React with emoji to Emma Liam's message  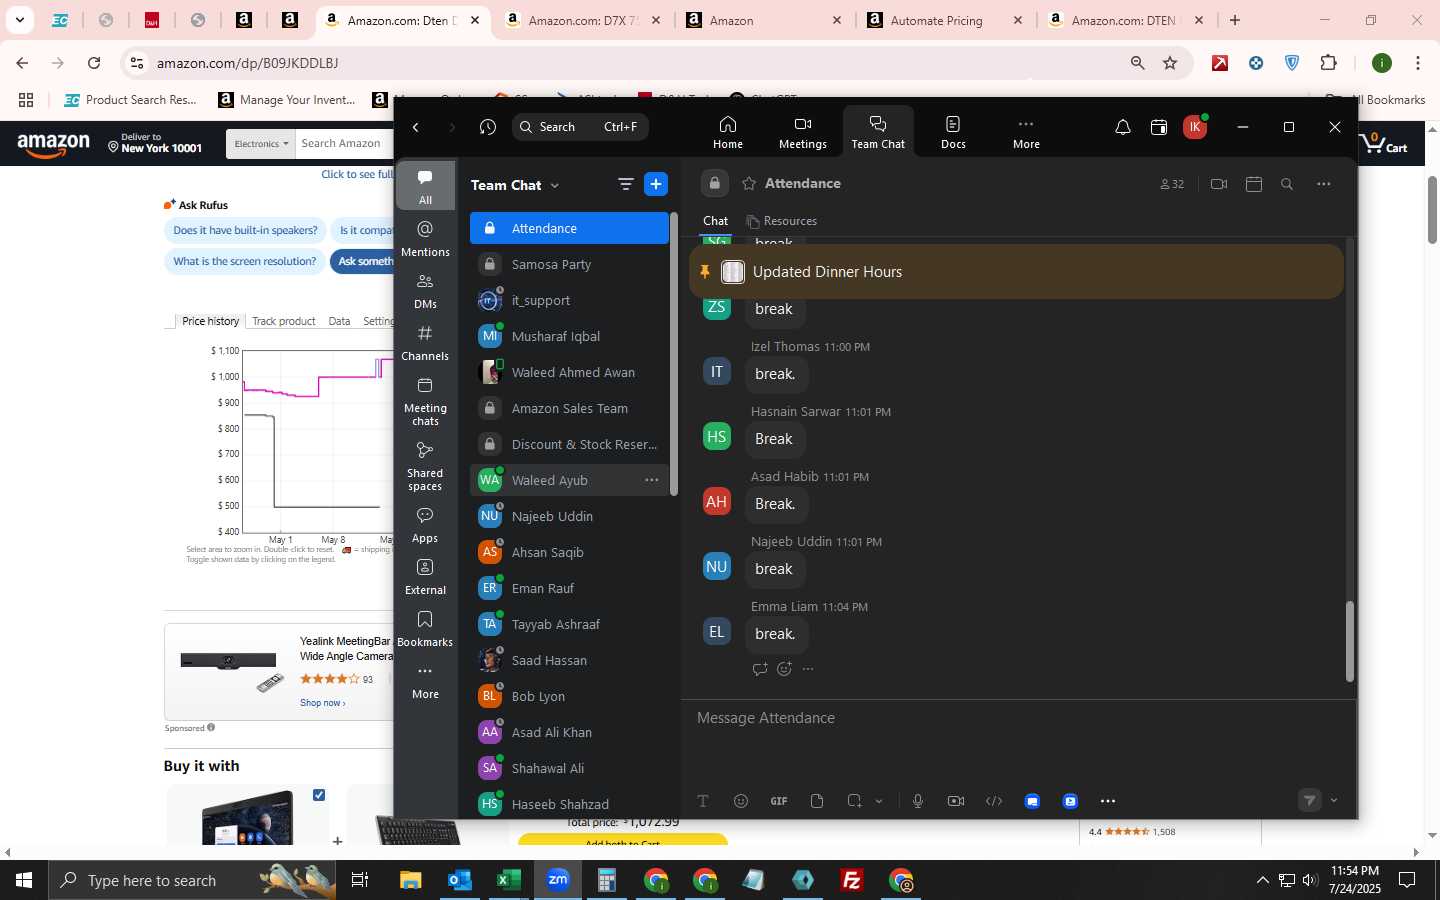784,669
